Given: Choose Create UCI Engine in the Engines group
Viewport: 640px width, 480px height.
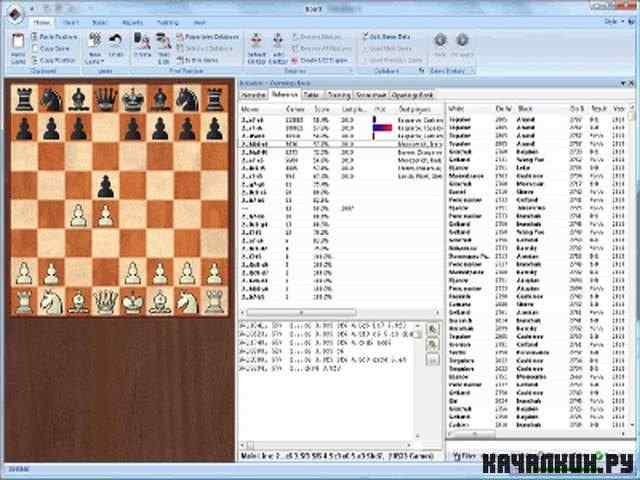Looking at the screenshot, I should tap(320, 60).
